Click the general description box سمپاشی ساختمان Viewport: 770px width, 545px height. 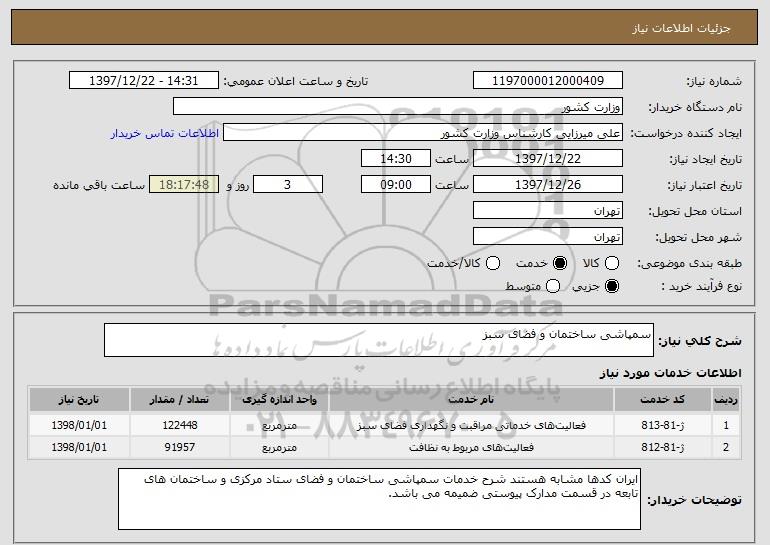coord(379,340)
